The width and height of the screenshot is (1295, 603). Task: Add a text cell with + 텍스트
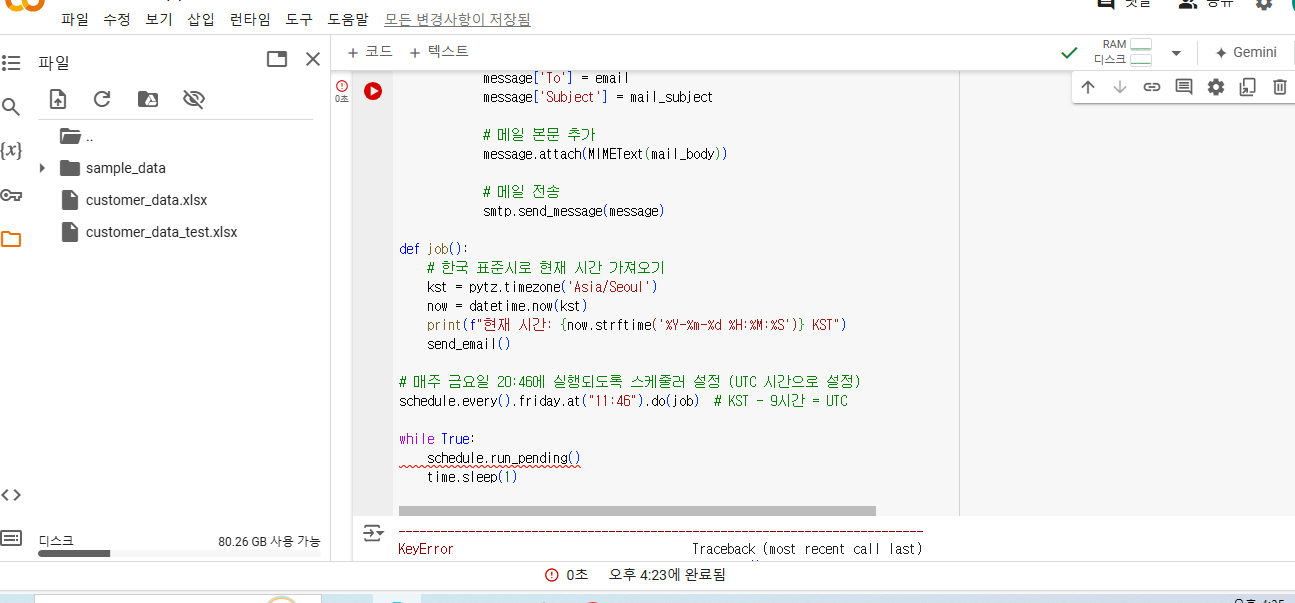[439, 52]
